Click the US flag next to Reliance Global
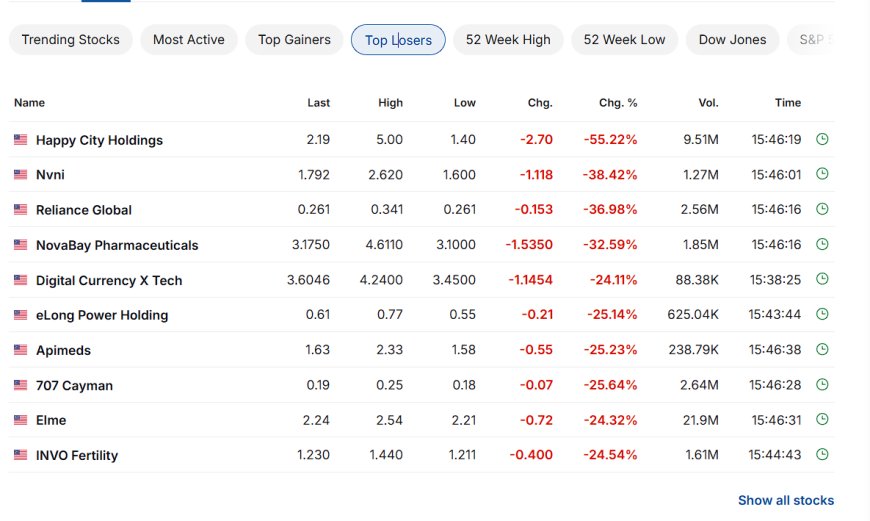The width and height of the screenshot is (870, 521). pyautogui.click(x=21, y=209)
